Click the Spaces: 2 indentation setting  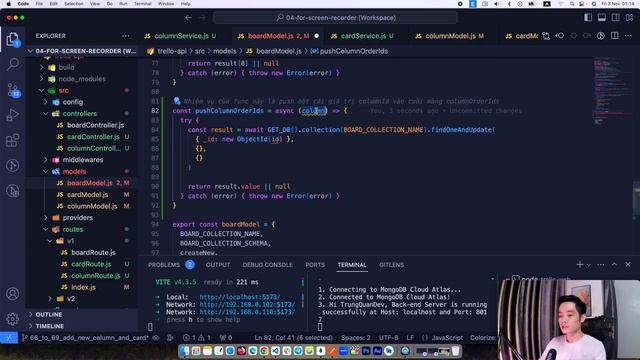[356, 338]
